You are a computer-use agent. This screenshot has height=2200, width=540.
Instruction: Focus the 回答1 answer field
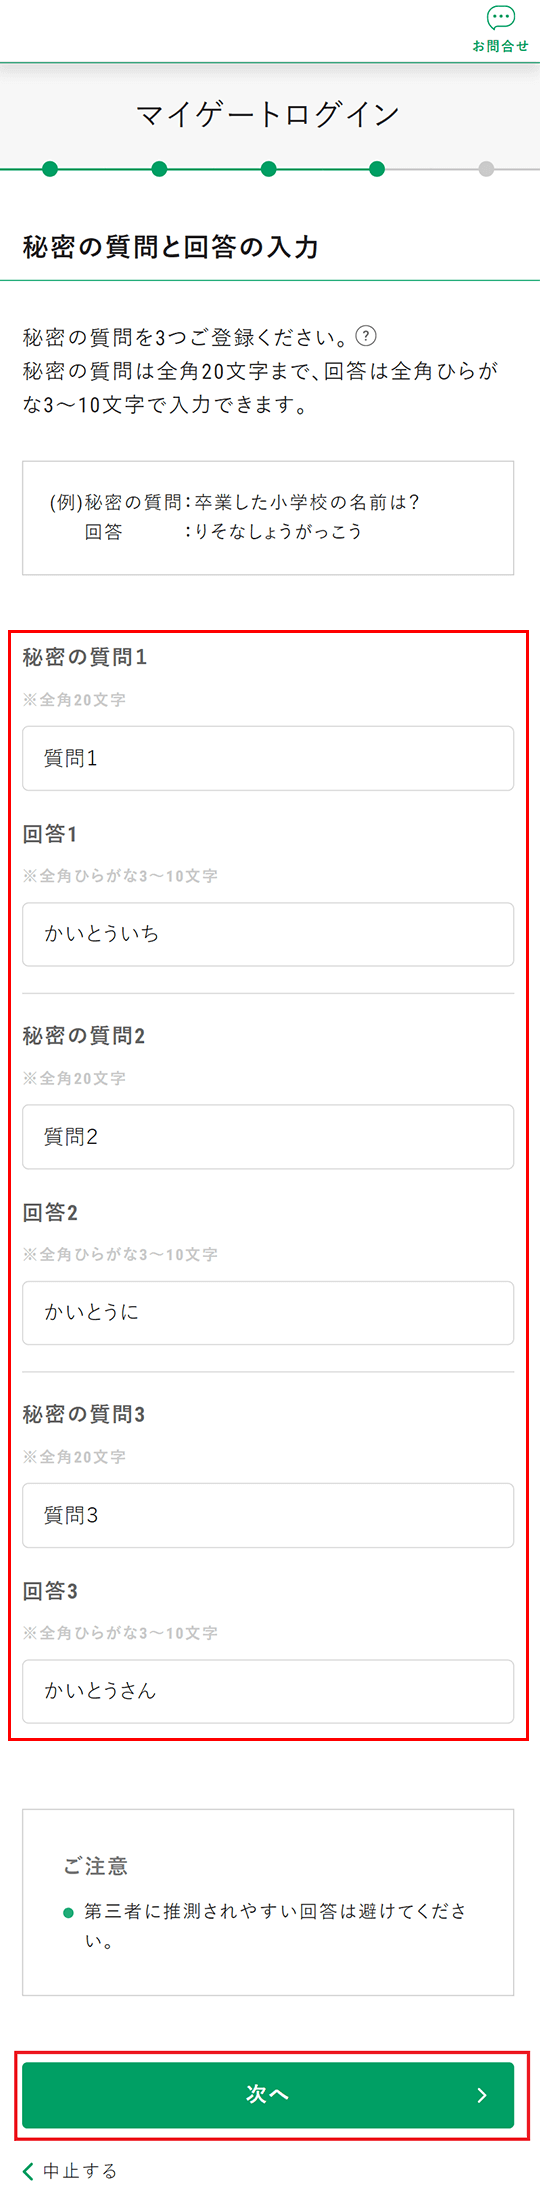268,934
